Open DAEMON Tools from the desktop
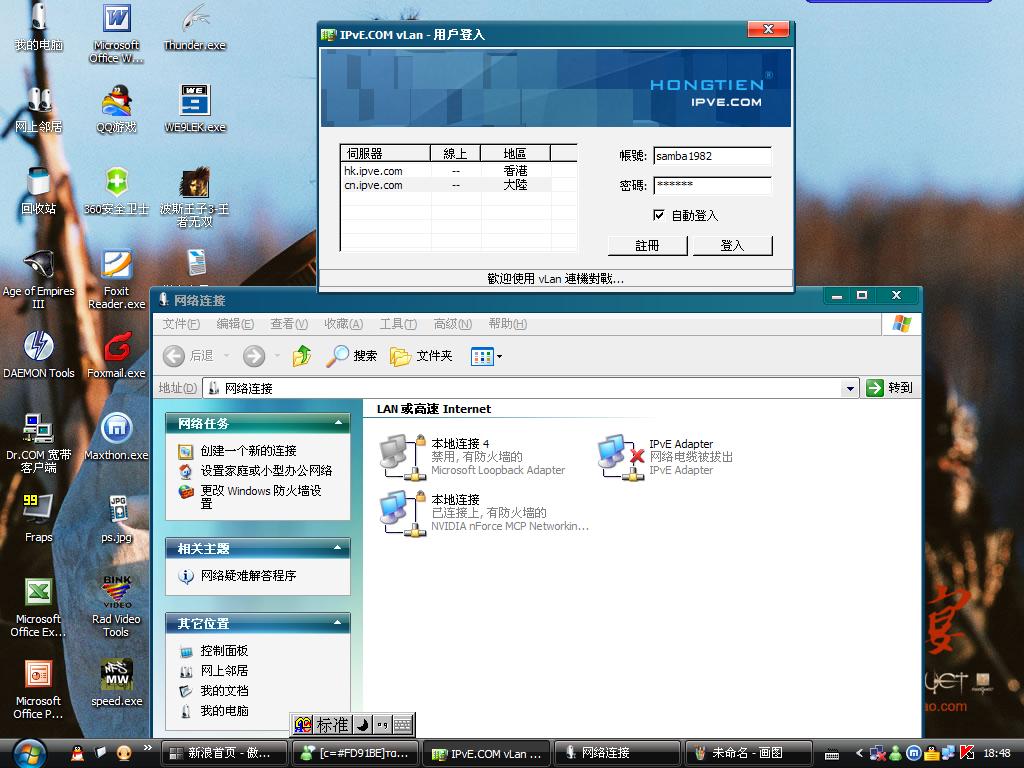Viewport: 1024px width, 768px height. 40,349
